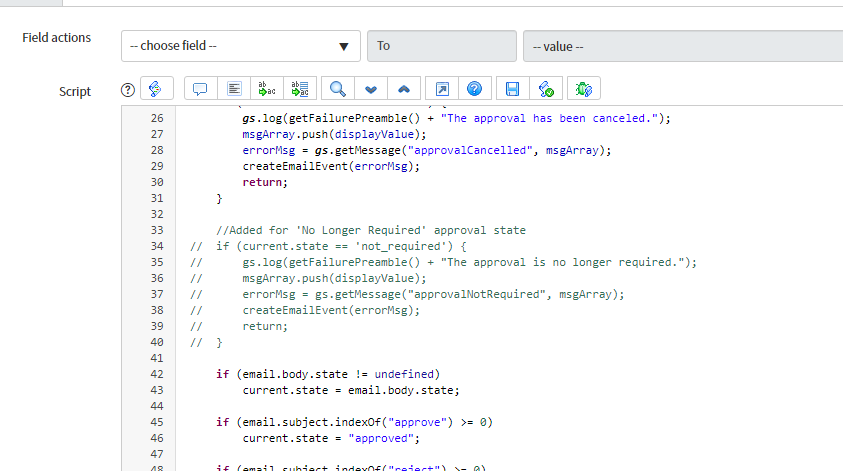The image size is (843, 471).
Task: Click the save floppy disk icon
Action: pos(512,89)
